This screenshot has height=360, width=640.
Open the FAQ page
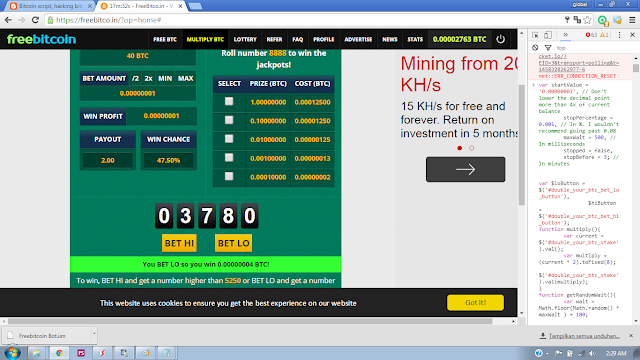(x=298, y=40)
